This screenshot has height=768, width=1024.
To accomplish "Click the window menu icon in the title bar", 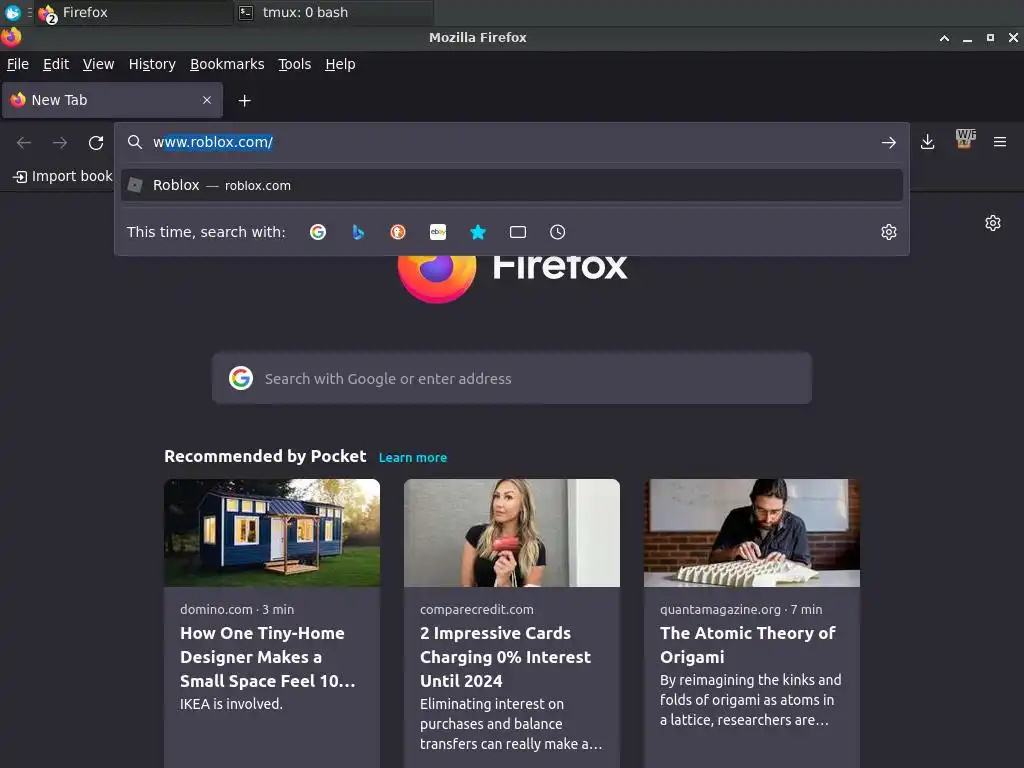I will (x=11, y=37).
